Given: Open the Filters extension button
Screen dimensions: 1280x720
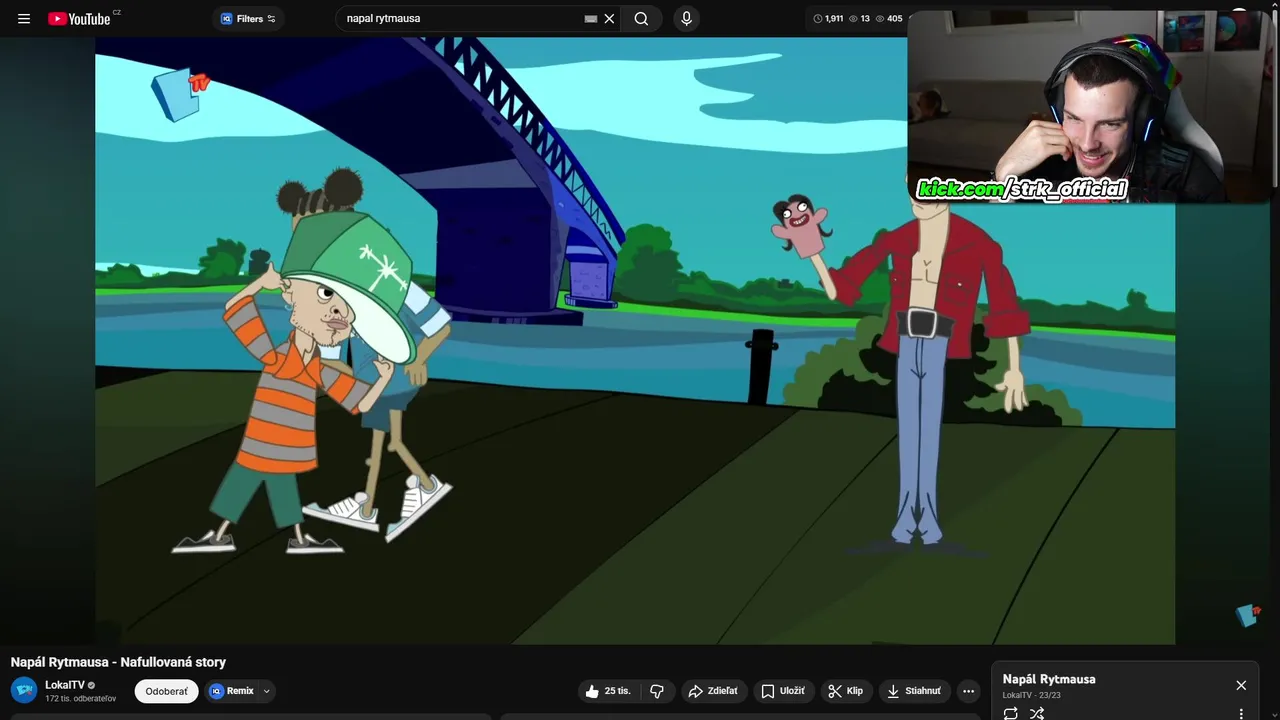Looking at the screenshot, I should point(248,18).
